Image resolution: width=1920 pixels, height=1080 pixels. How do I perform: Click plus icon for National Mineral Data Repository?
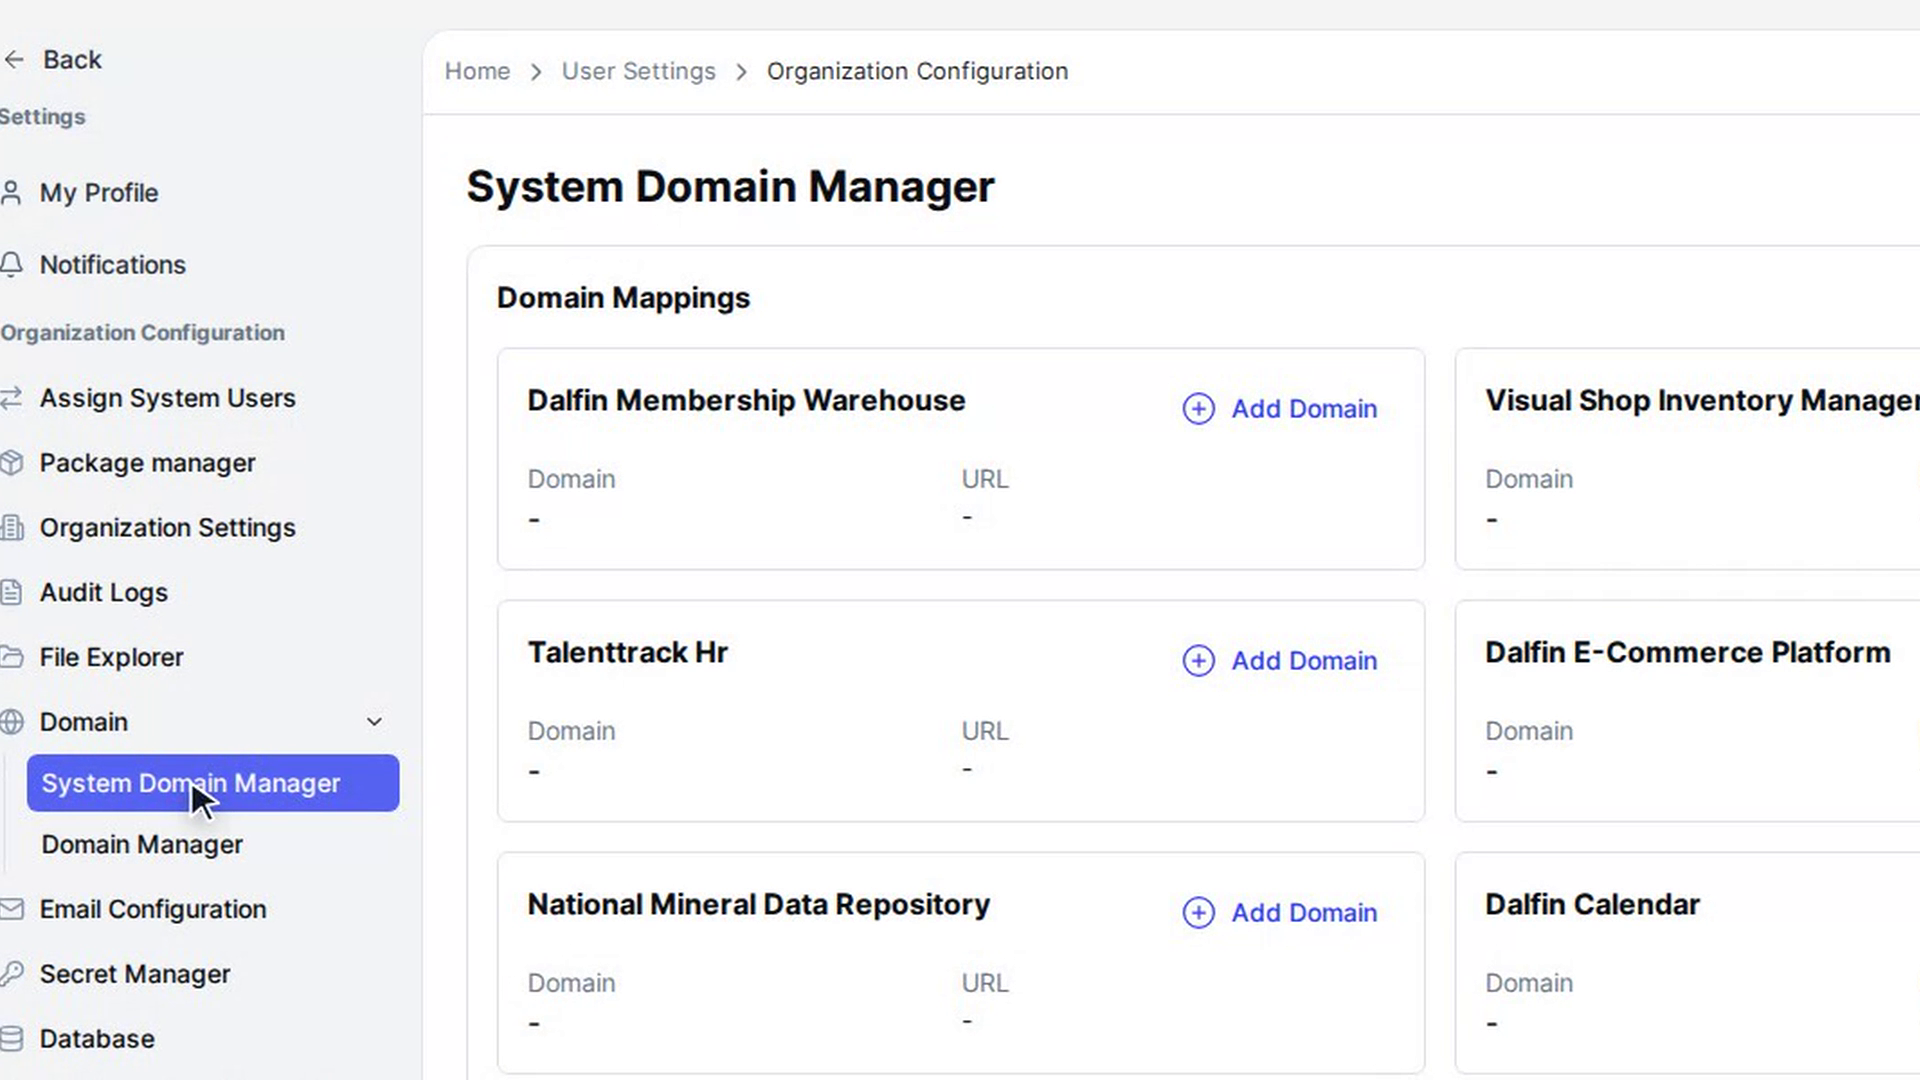[1198, 913]
